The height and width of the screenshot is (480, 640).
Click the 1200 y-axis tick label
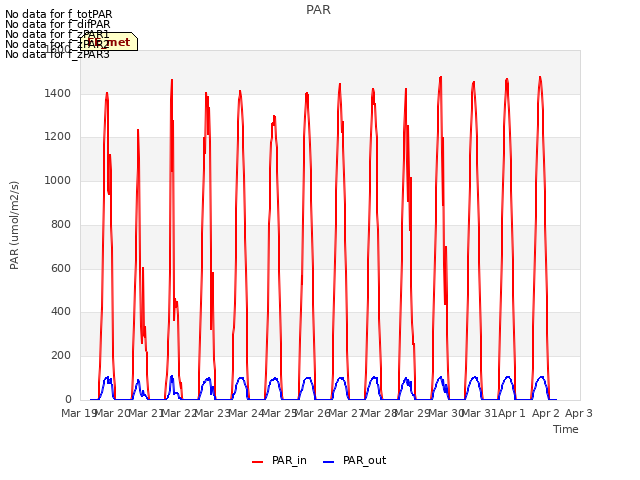click(58, 137)
